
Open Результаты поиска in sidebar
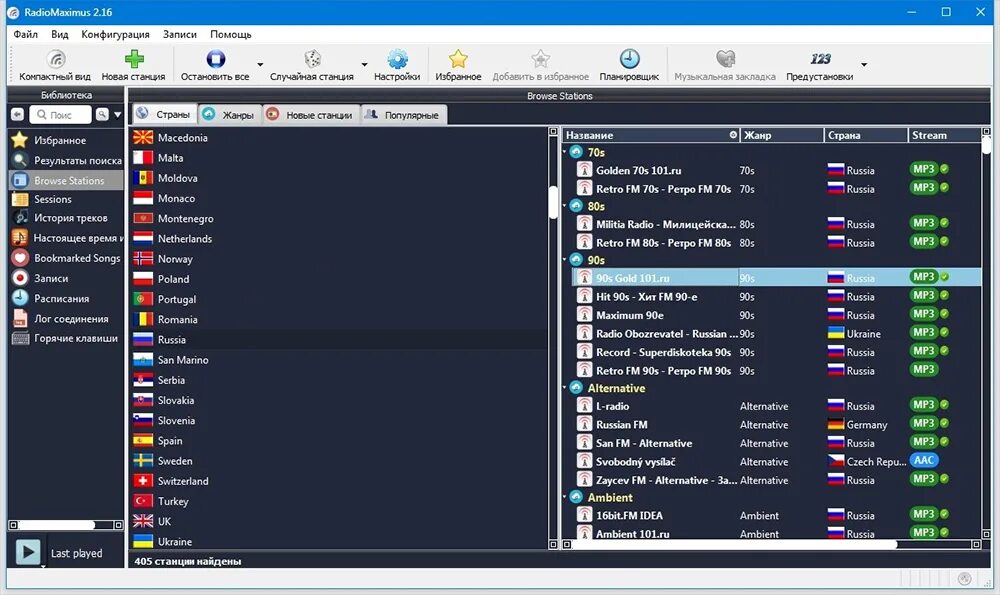click(66, 160)
